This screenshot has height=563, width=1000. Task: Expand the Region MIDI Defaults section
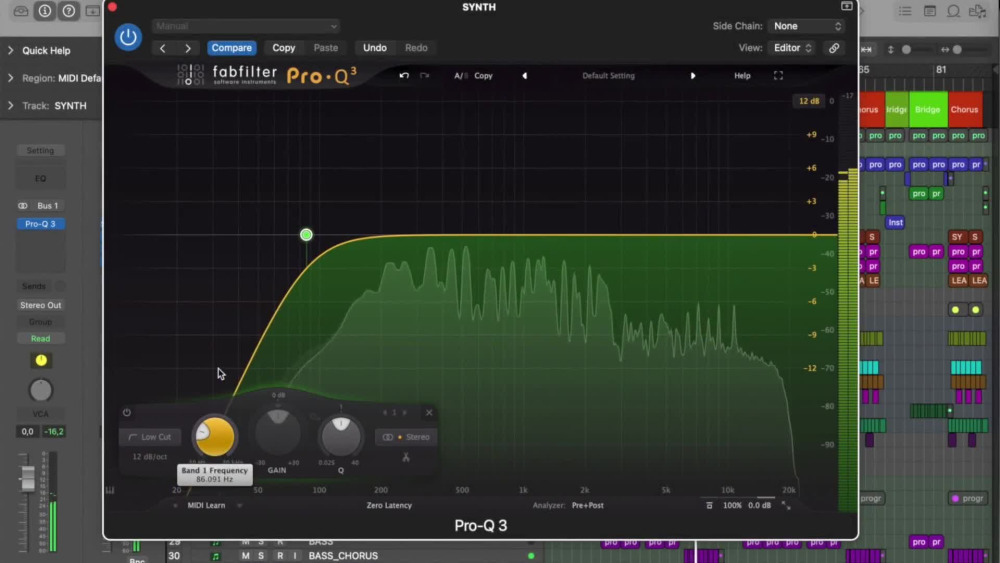pyautogui.click(x=10, y=78)
